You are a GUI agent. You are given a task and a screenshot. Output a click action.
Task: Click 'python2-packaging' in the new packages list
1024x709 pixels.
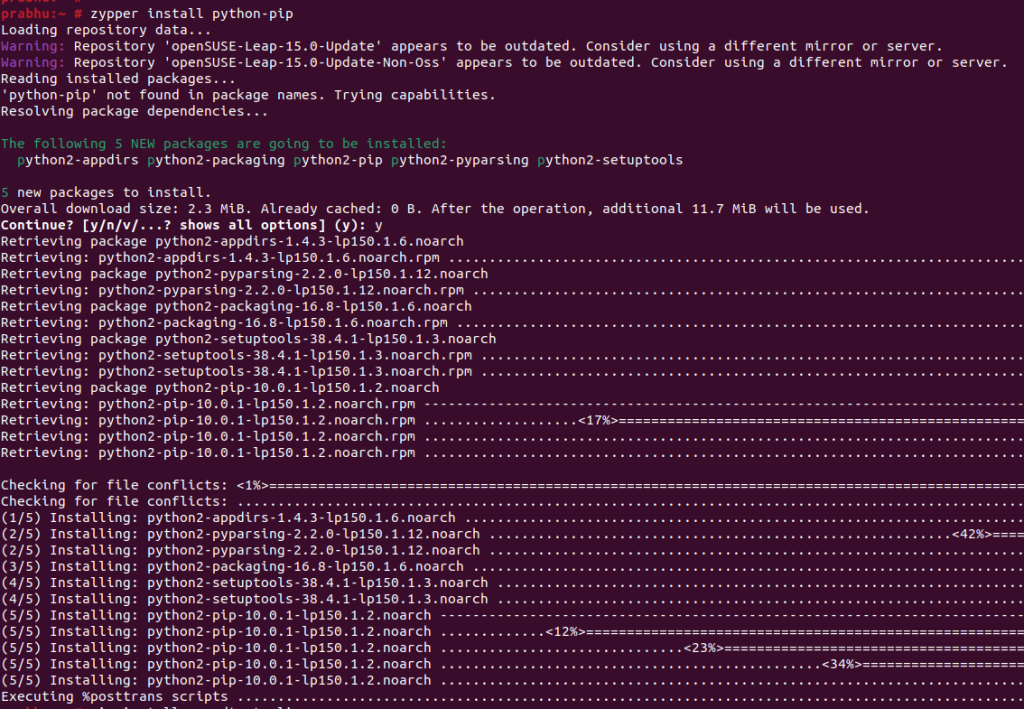pos(216,160)
